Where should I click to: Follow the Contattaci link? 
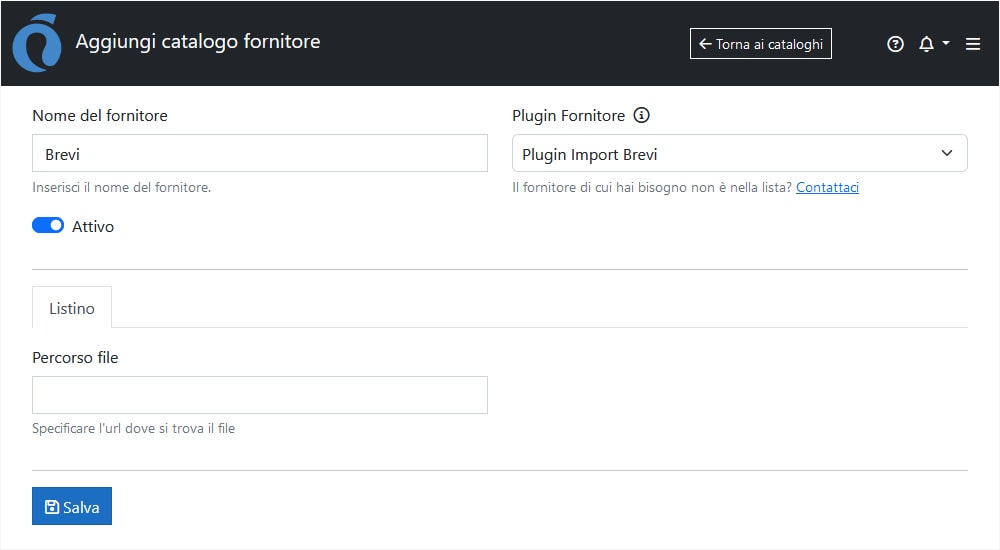[x=827, y=187]
